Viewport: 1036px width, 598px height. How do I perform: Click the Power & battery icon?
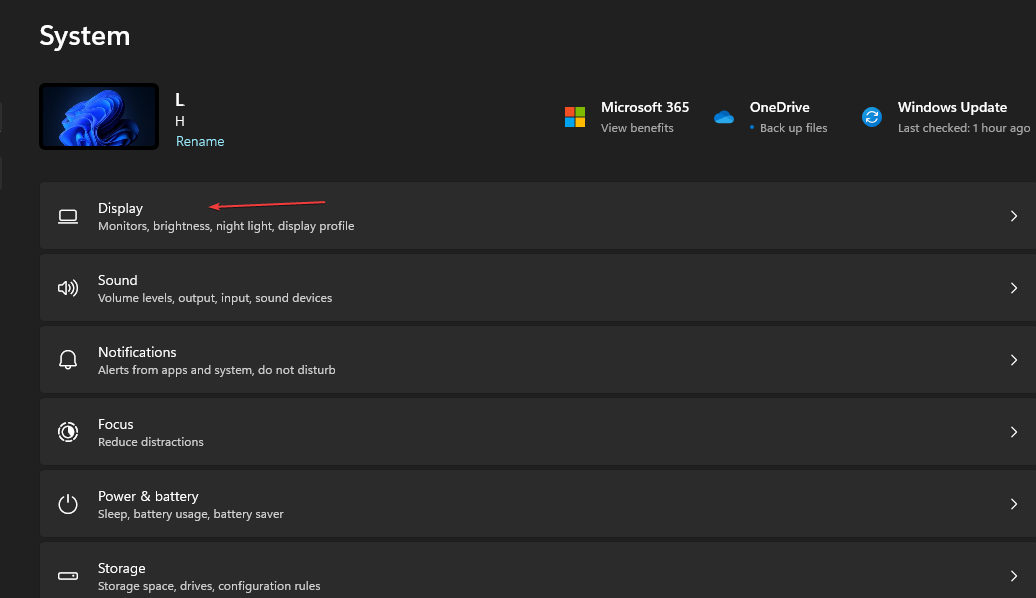[x=68, y=504]
